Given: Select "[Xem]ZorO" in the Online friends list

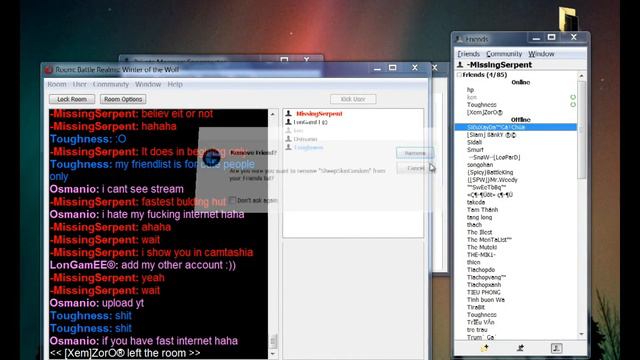Looking at the screenshot, I should coord(485,112).
